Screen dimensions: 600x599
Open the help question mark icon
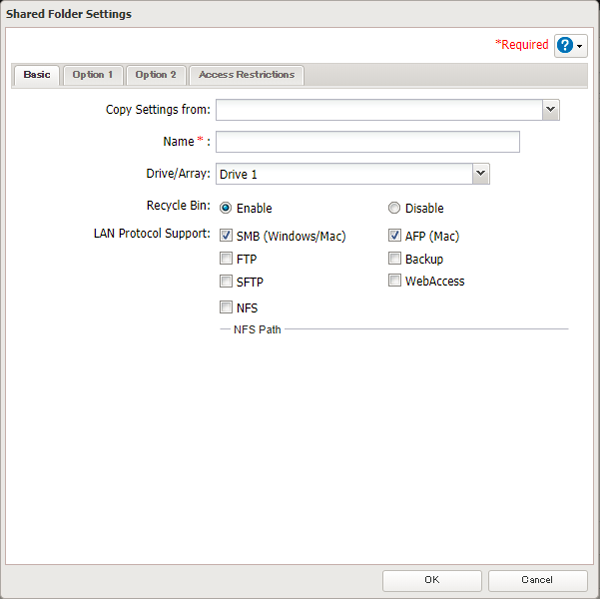pos(566,46)
